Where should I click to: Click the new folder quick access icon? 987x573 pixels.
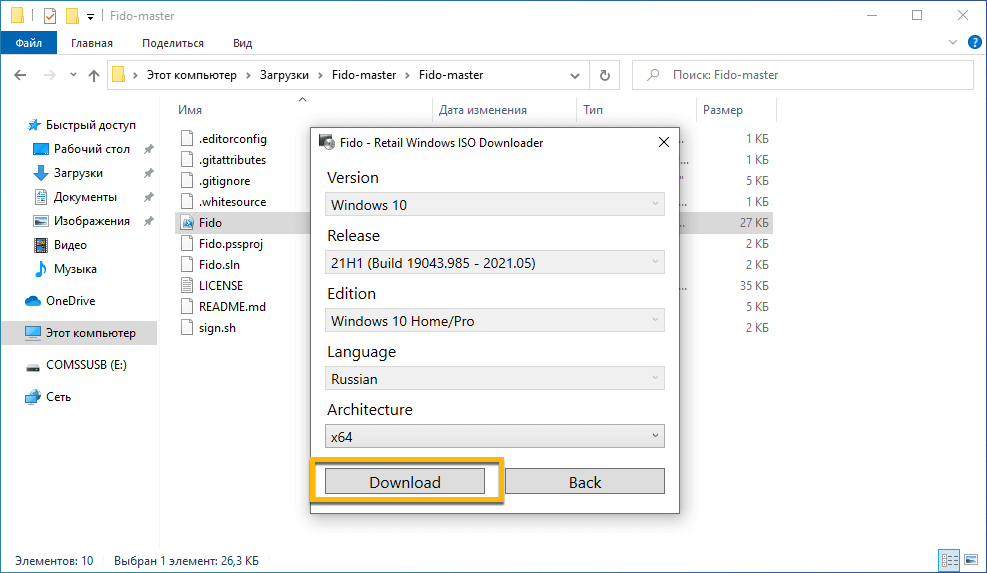click(x=72, y=15)
